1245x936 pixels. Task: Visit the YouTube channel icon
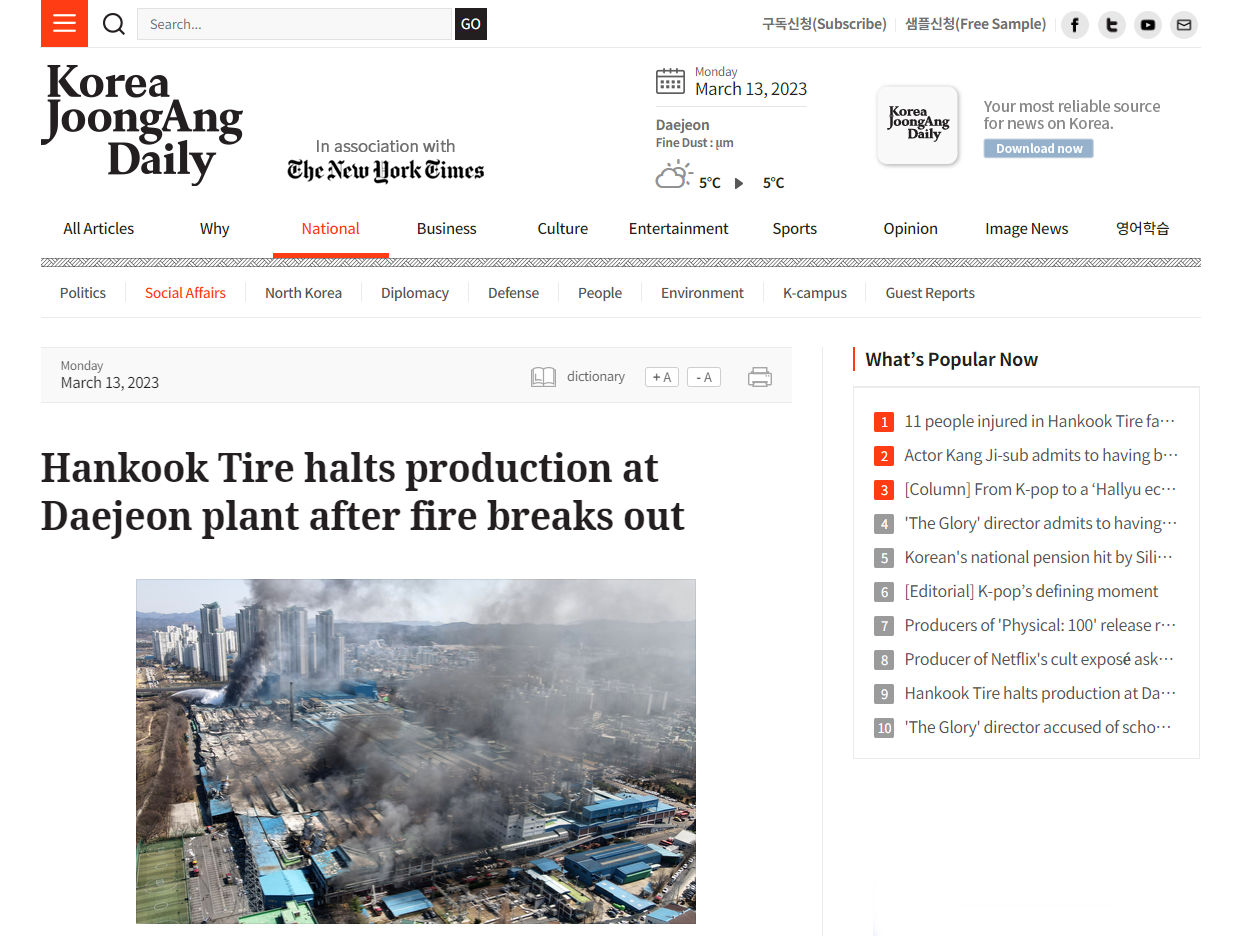pos(1148,25)
